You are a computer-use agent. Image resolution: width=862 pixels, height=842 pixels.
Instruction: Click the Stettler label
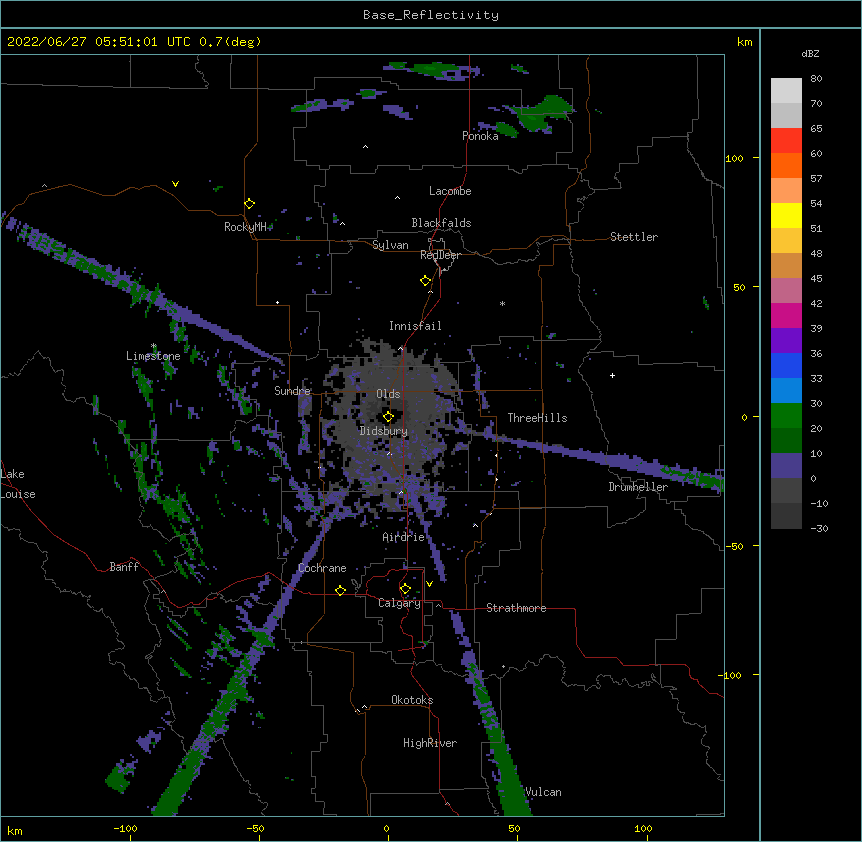(634, 237)
